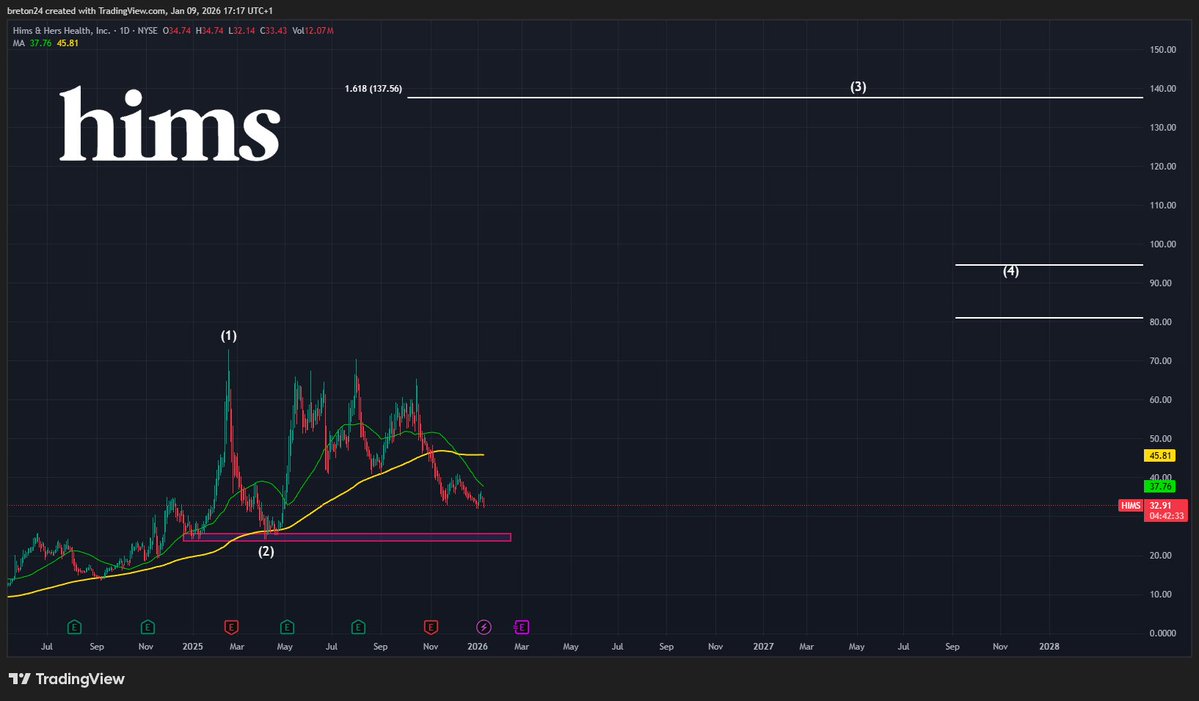Select the wave (3) label near the top line
This screenshot has width=1199, height=701.
pos(858,87)
